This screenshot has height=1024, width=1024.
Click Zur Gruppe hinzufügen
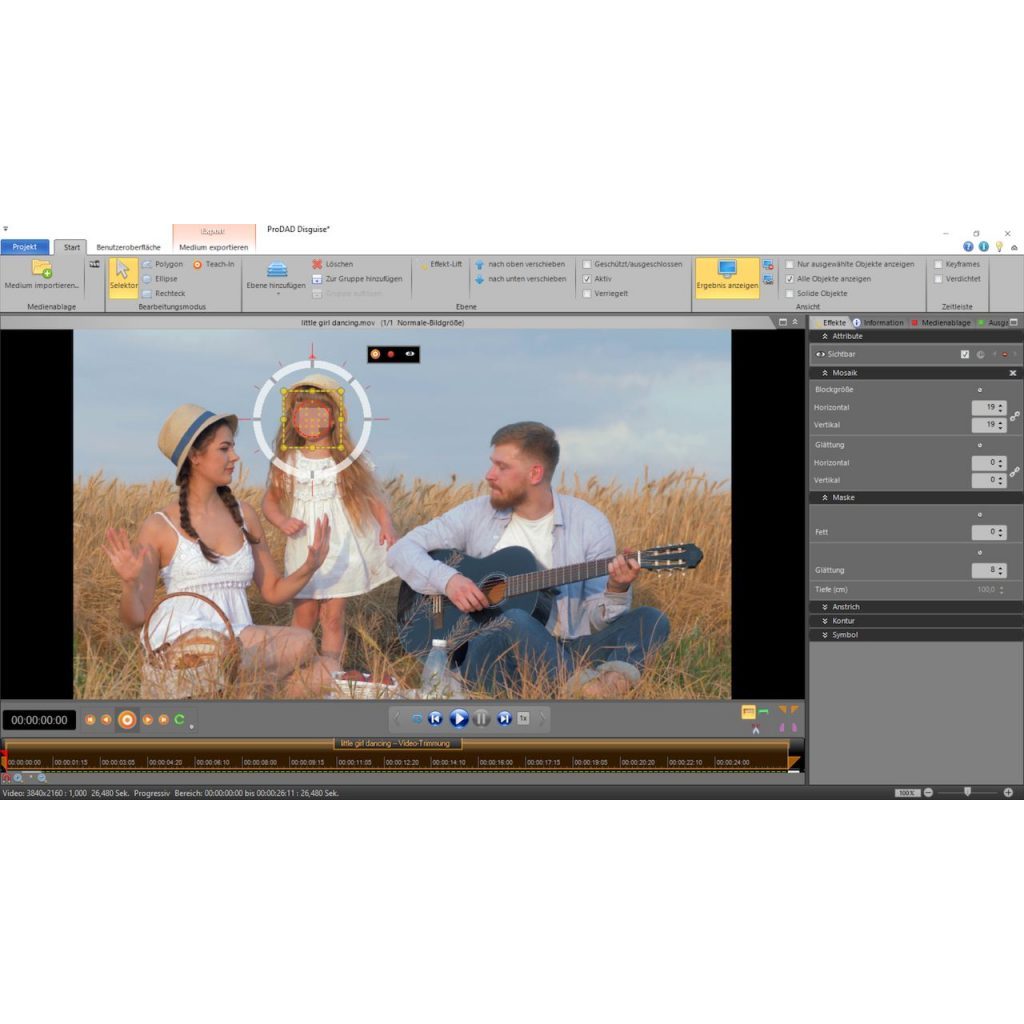pyautogui.click(x=357, y=279)
